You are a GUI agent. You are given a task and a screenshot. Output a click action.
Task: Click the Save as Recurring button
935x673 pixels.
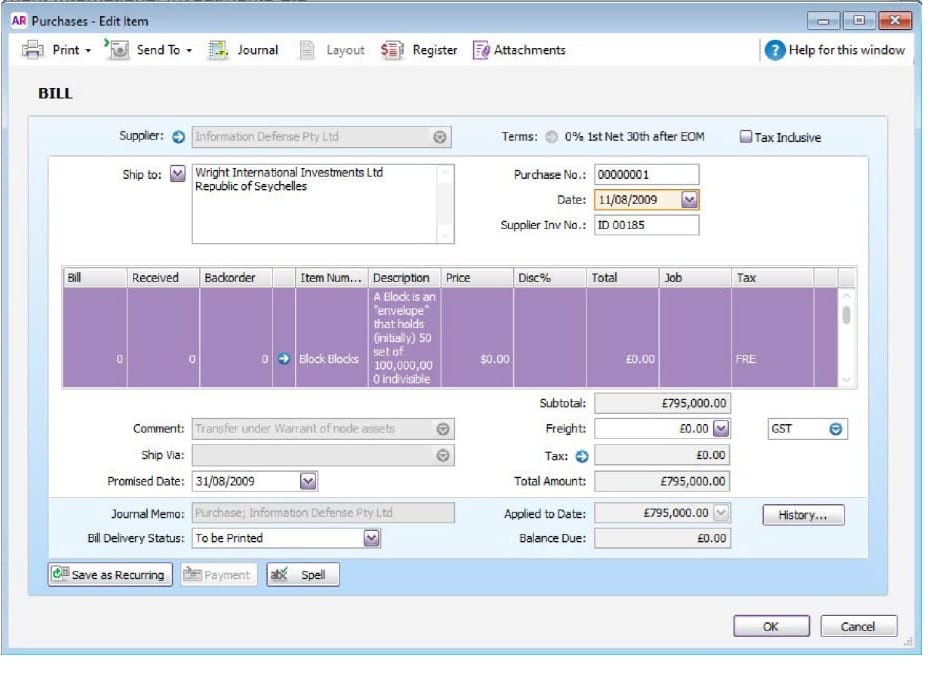tap(111, 575)
